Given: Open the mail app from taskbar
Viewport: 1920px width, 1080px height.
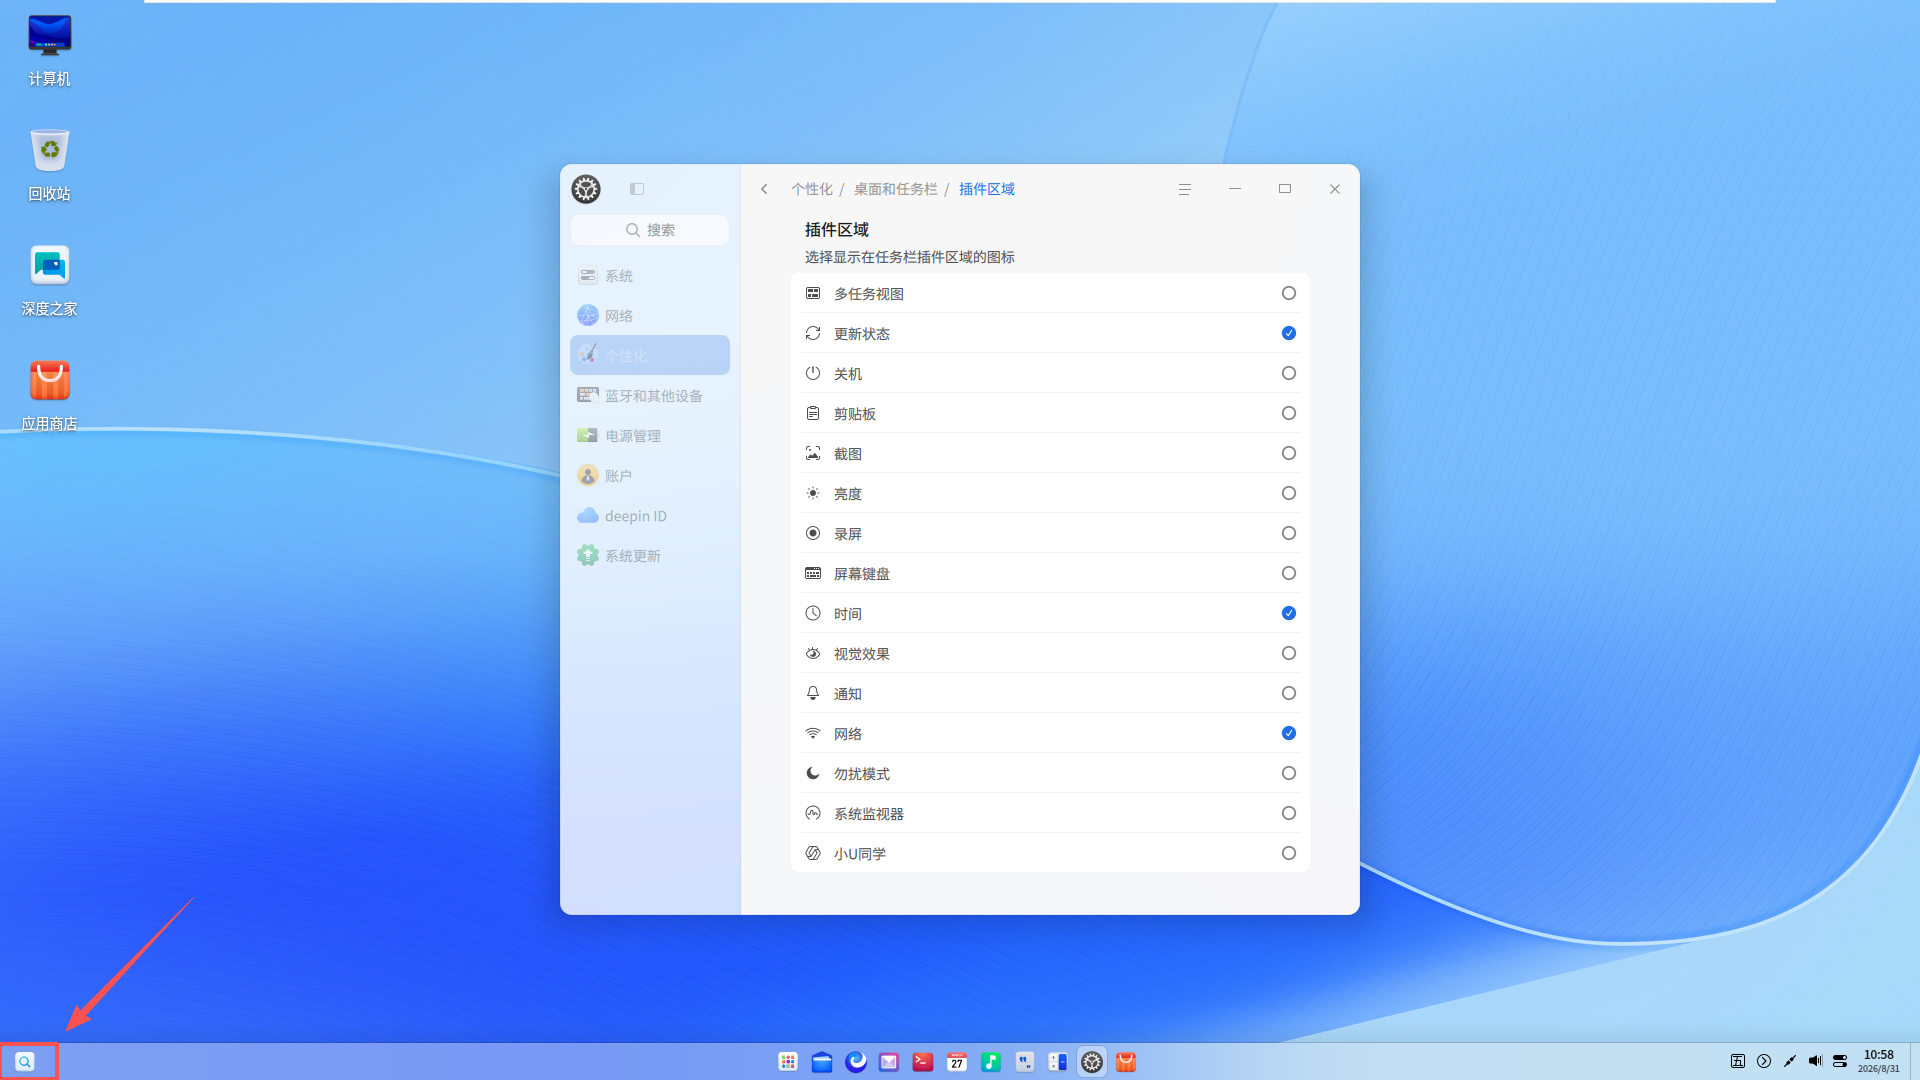Looking at the screenshot, I should [x=889, y=1062].
